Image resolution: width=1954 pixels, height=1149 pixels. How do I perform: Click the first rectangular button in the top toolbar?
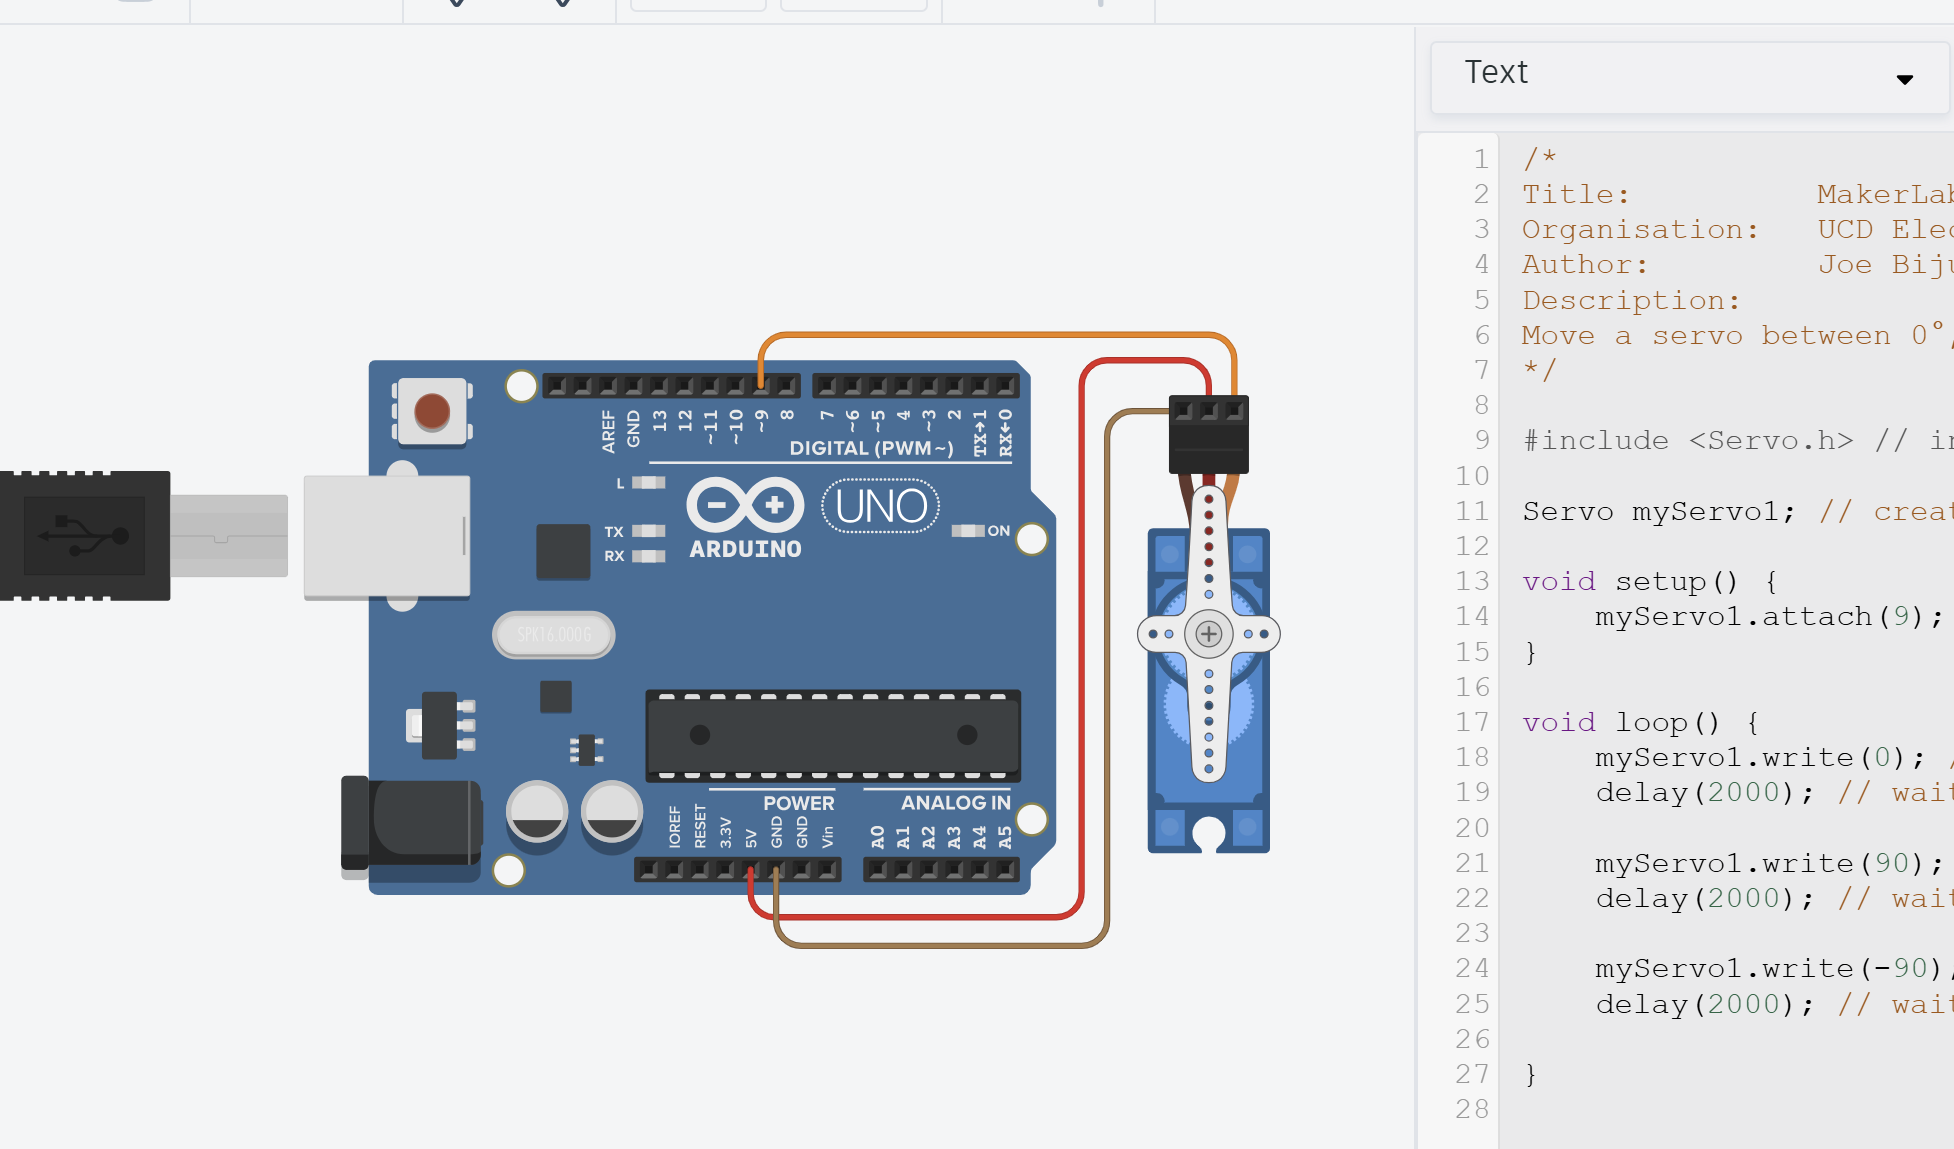698,4
